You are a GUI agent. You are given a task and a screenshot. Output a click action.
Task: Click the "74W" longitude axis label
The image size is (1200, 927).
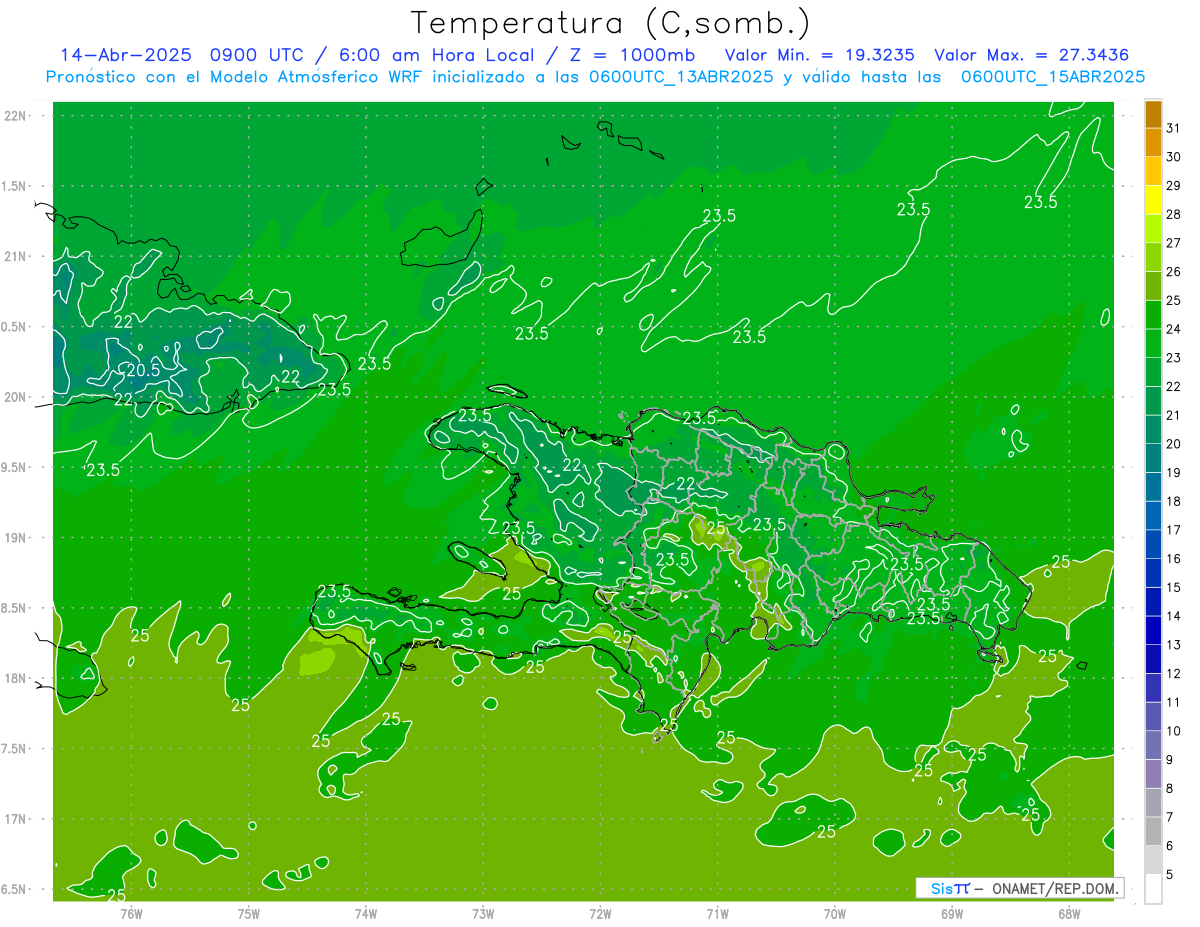(366, 914)
